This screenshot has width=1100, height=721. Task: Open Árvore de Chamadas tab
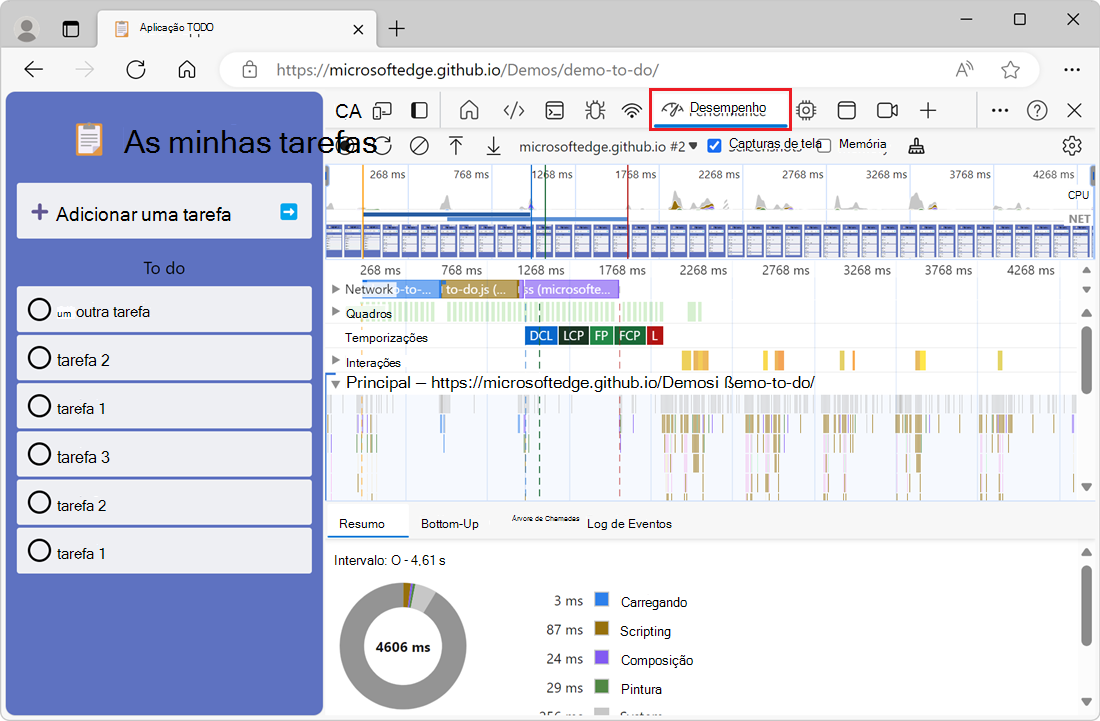[545, 518]
